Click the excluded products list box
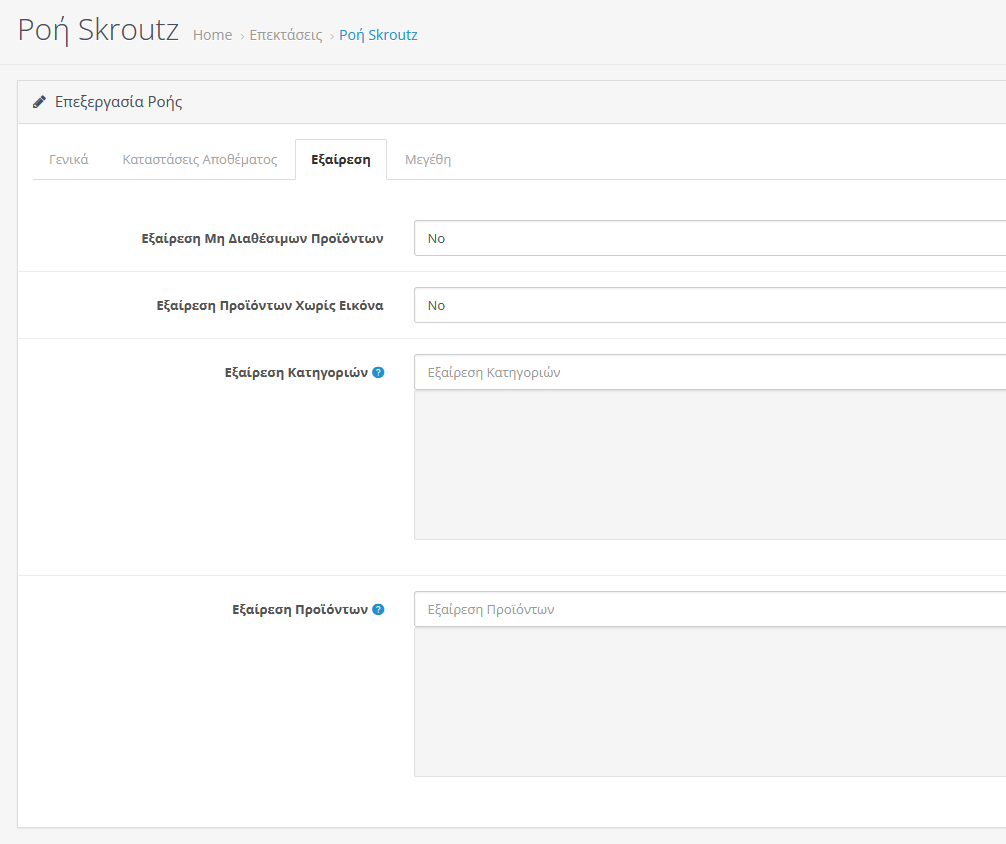Viewport: 1006px width, 844px height. pyautogui.click(x=710, y=702)
